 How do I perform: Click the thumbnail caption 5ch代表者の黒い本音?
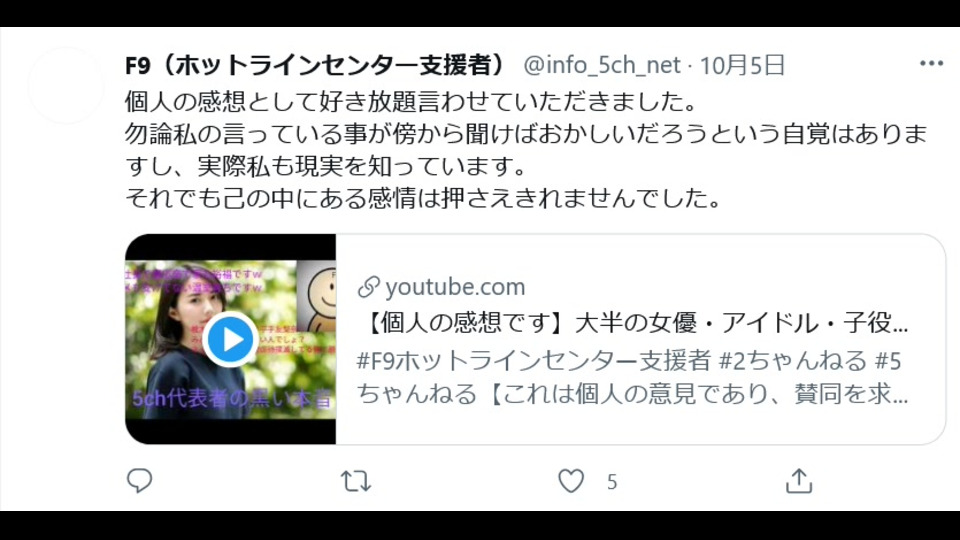pos(232,399)
